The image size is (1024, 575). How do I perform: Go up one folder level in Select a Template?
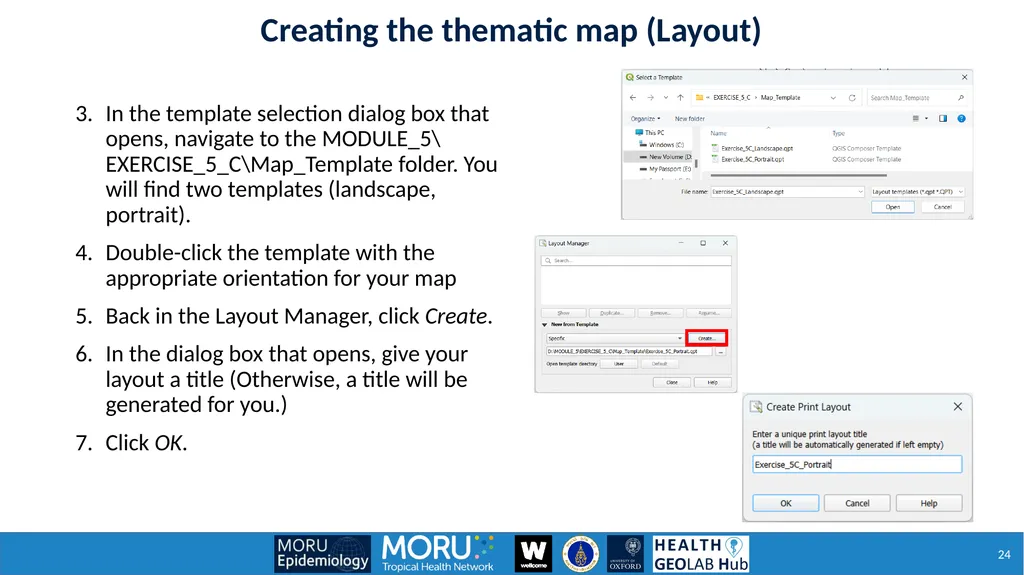[x=680, y=97]
